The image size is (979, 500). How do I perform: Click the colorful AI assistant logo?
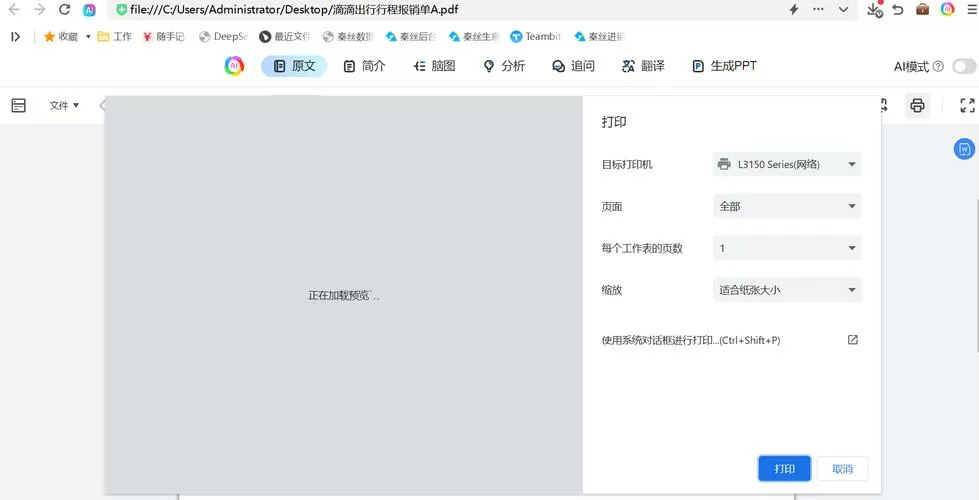[234, 66]
